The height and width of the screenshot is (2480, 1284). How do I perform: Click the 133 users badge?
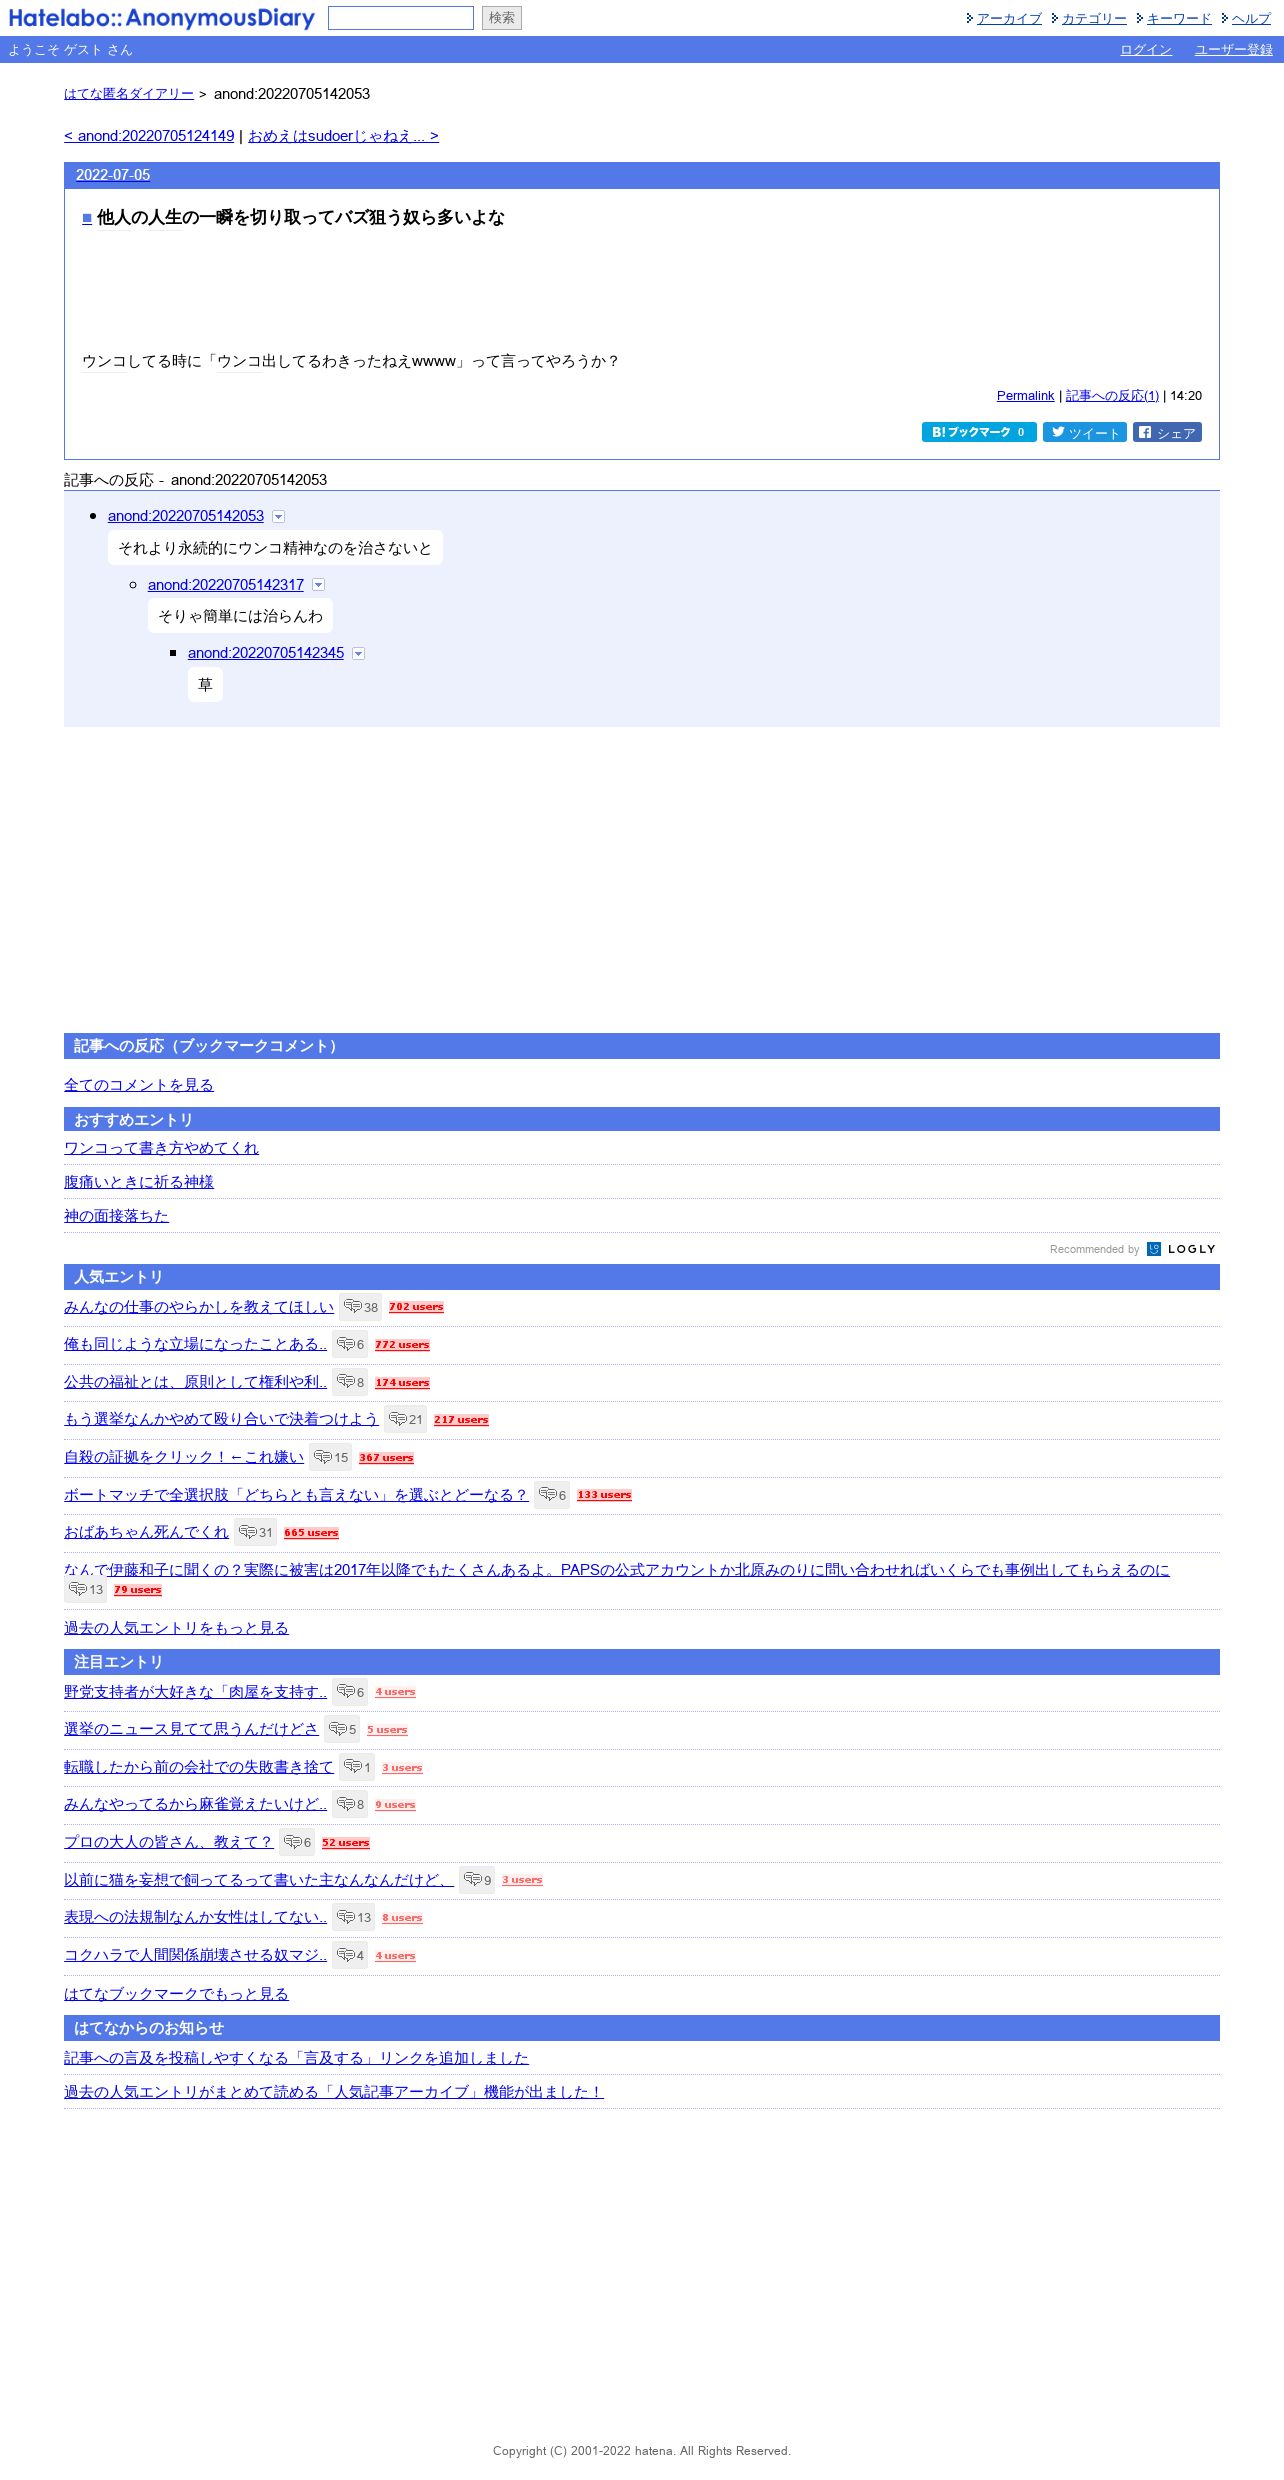(x=604, y=1495)
